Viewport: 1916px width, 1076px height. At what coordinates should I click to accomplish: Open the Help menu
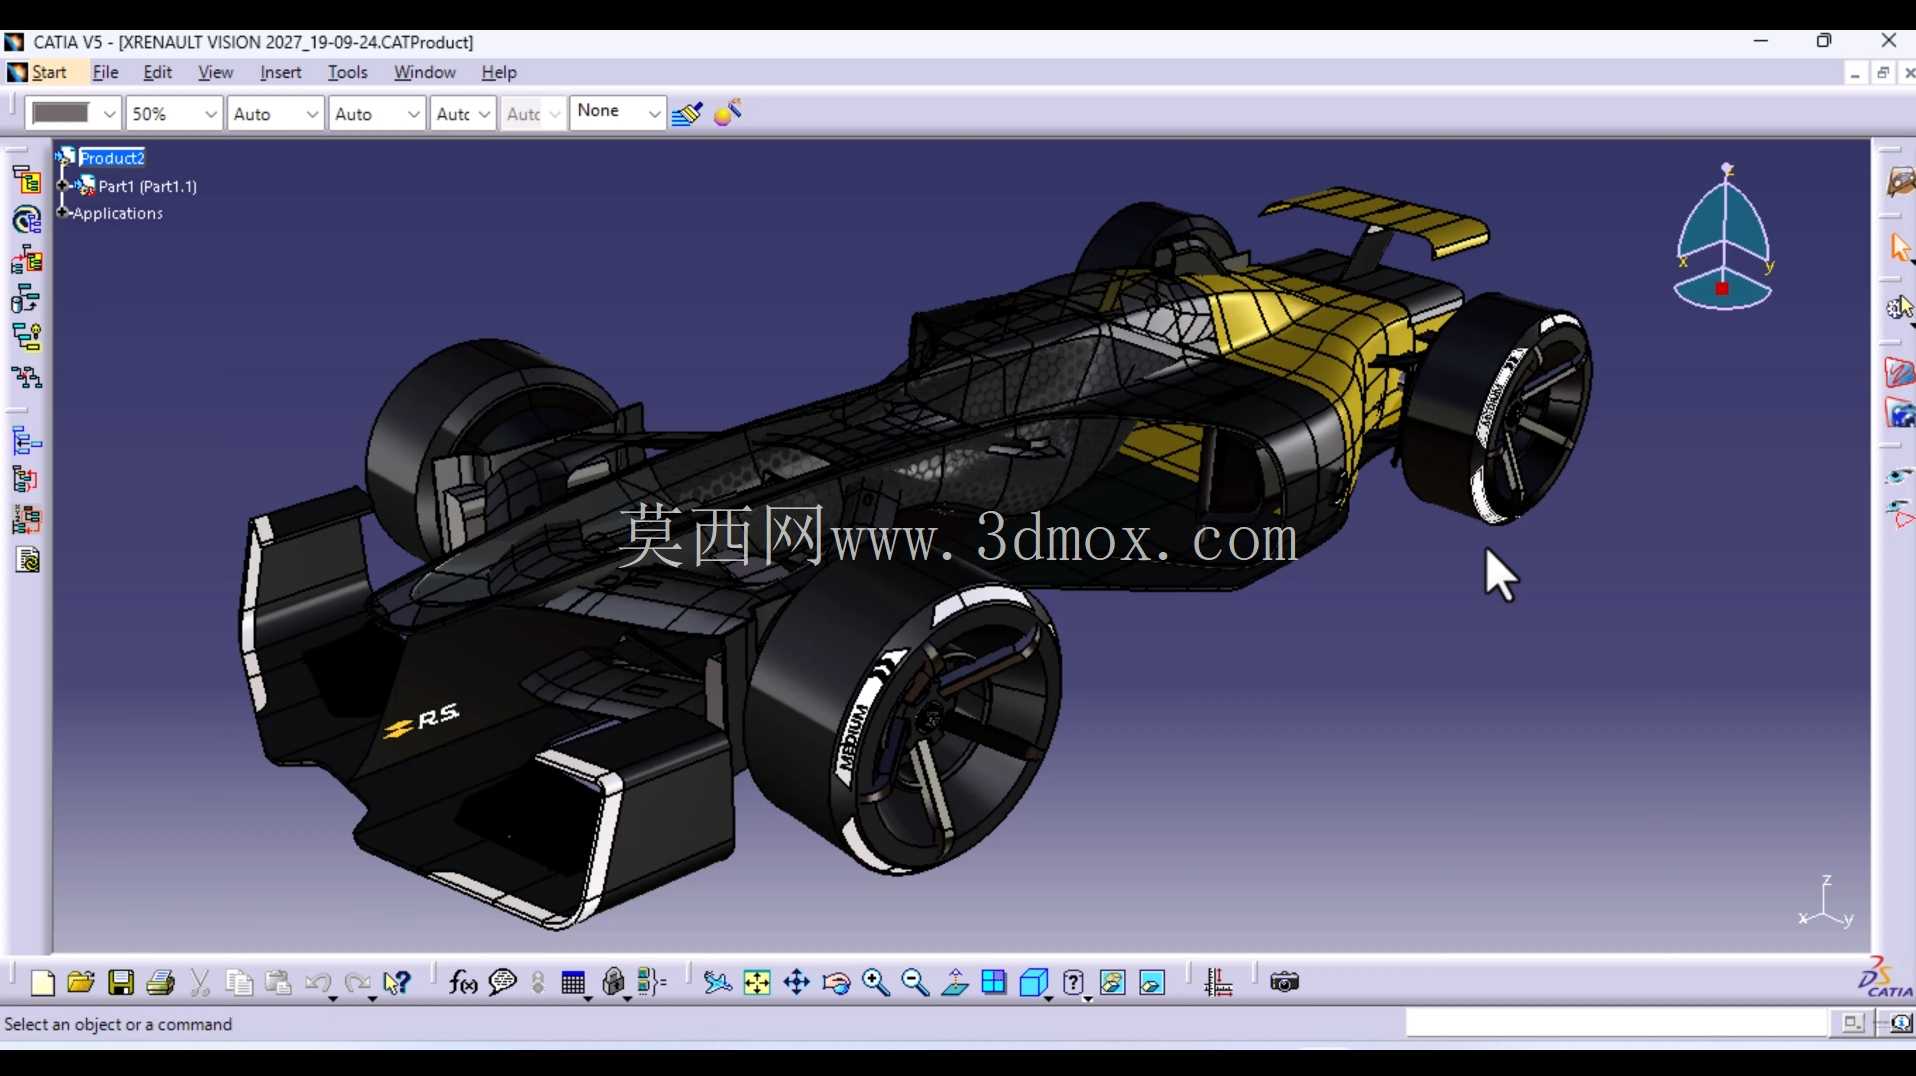click(498, 72)
